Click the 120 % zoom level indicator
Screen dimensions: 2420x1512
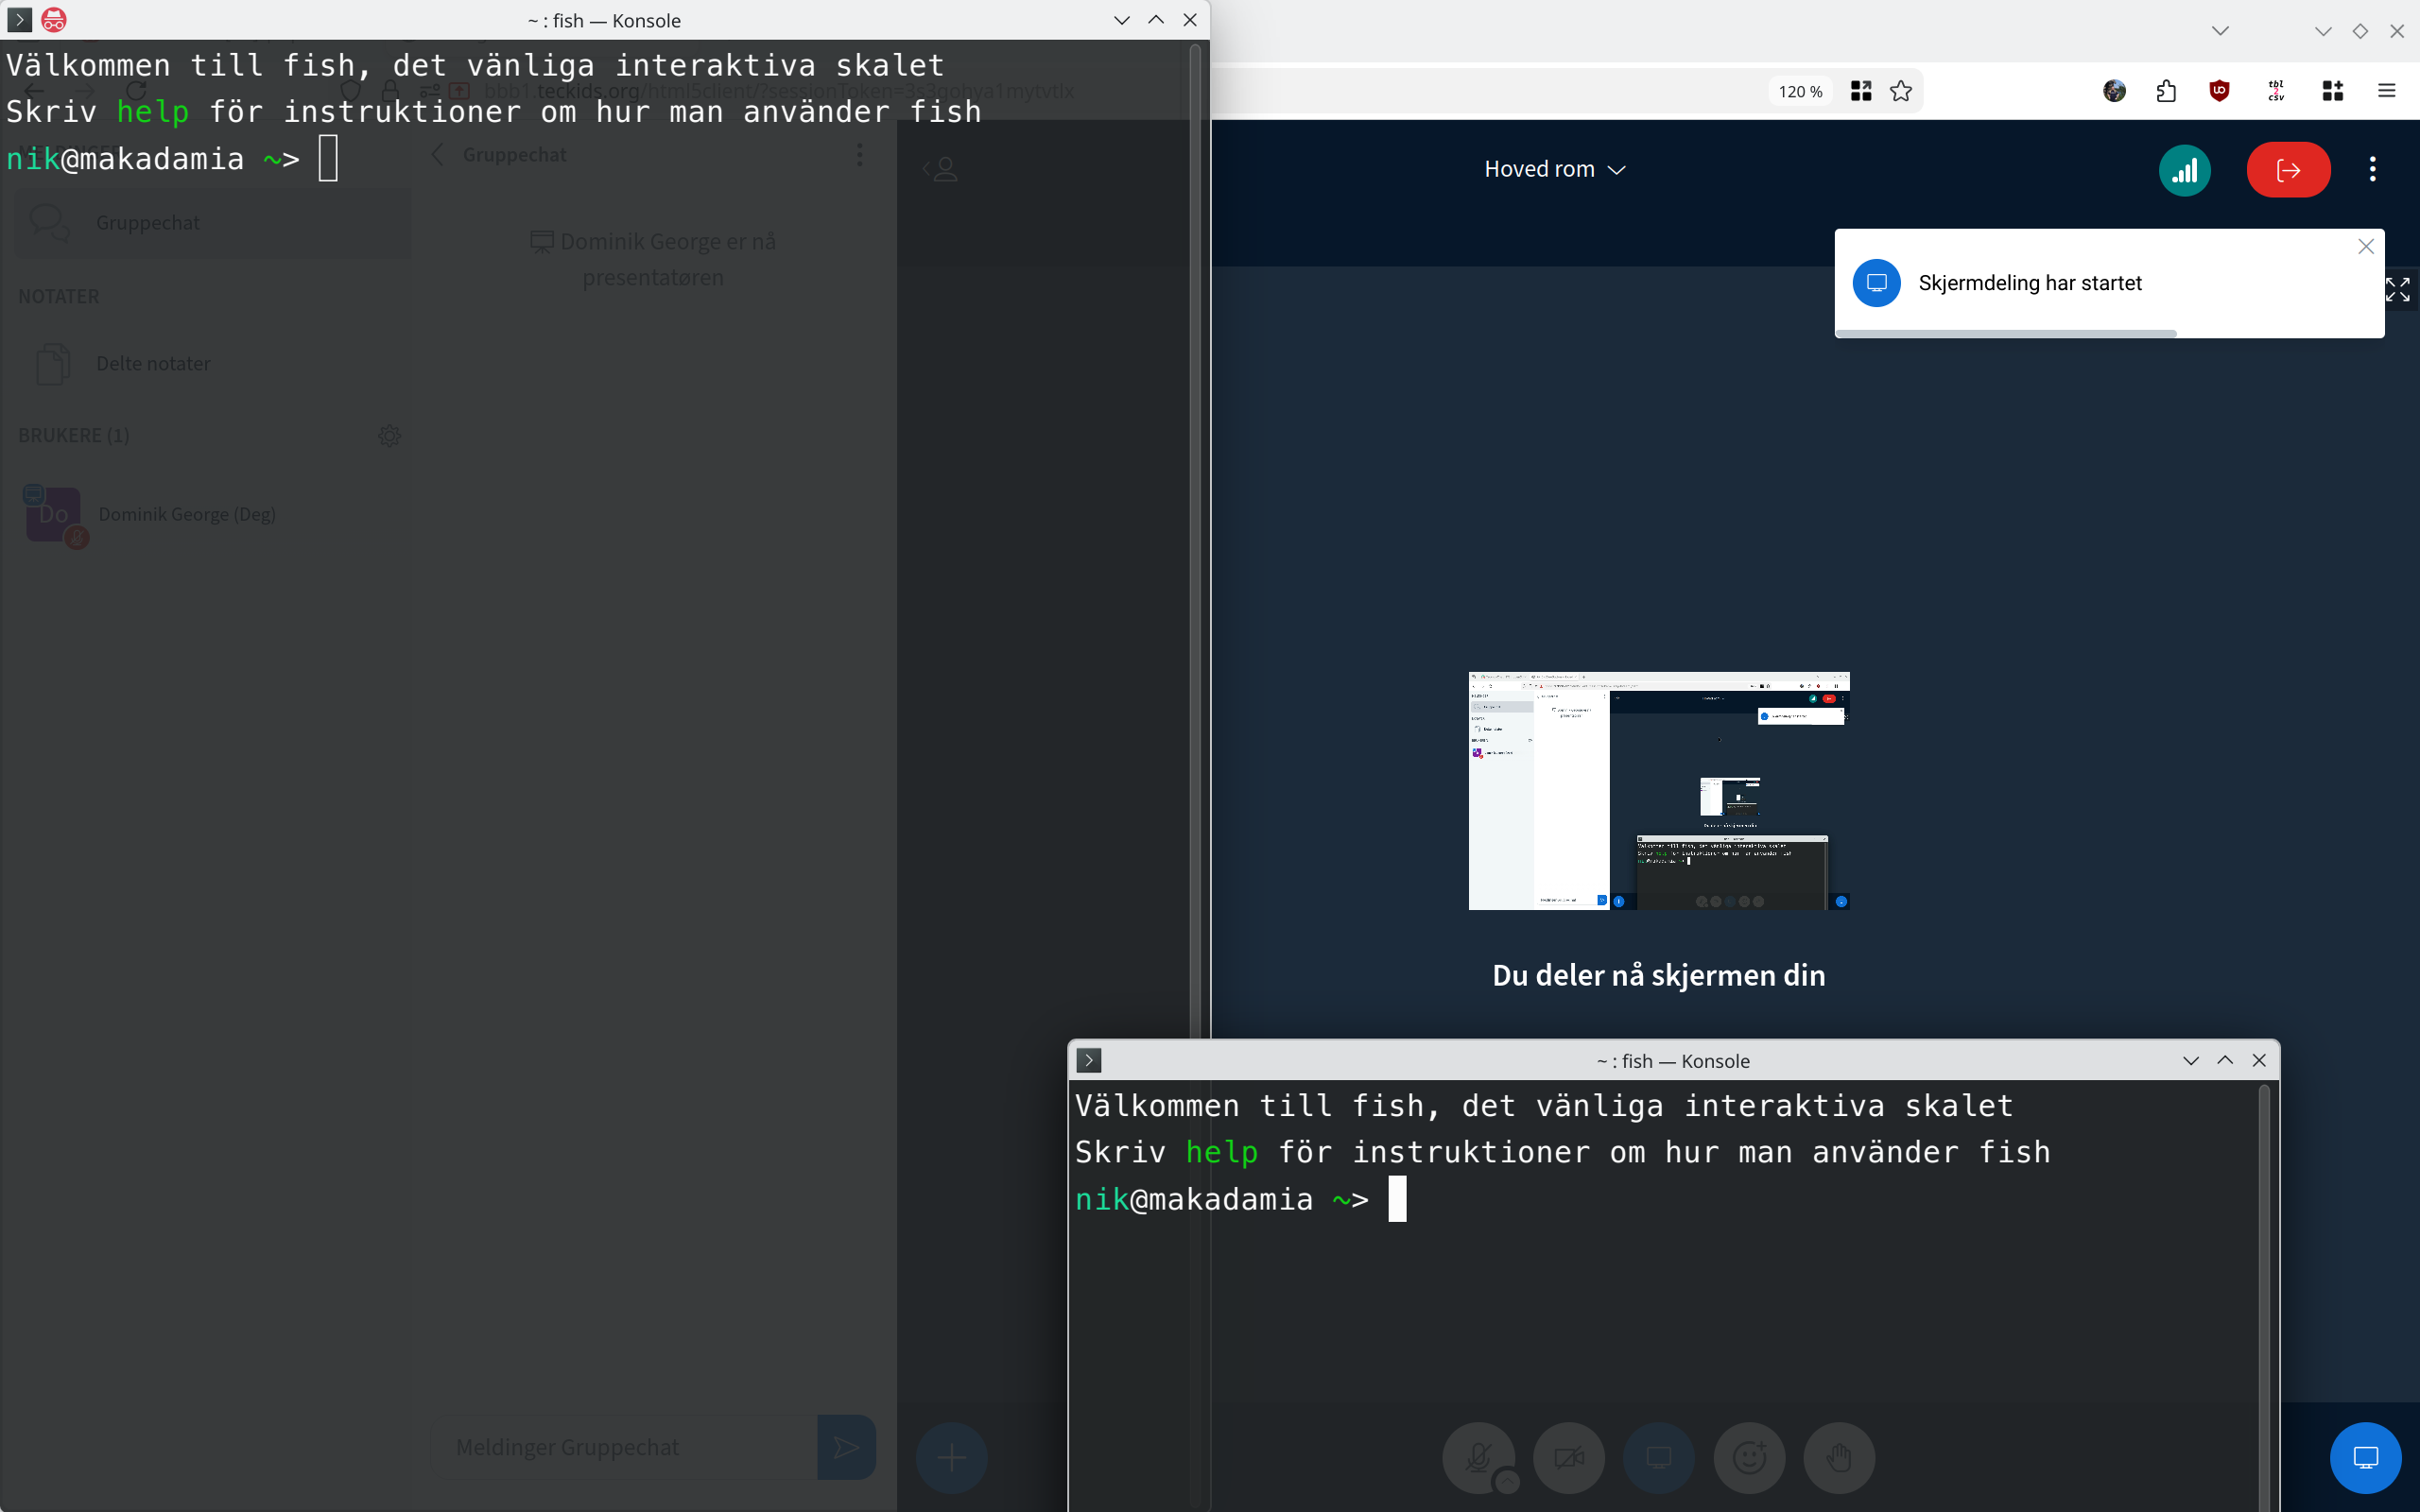coord(1800,91)
